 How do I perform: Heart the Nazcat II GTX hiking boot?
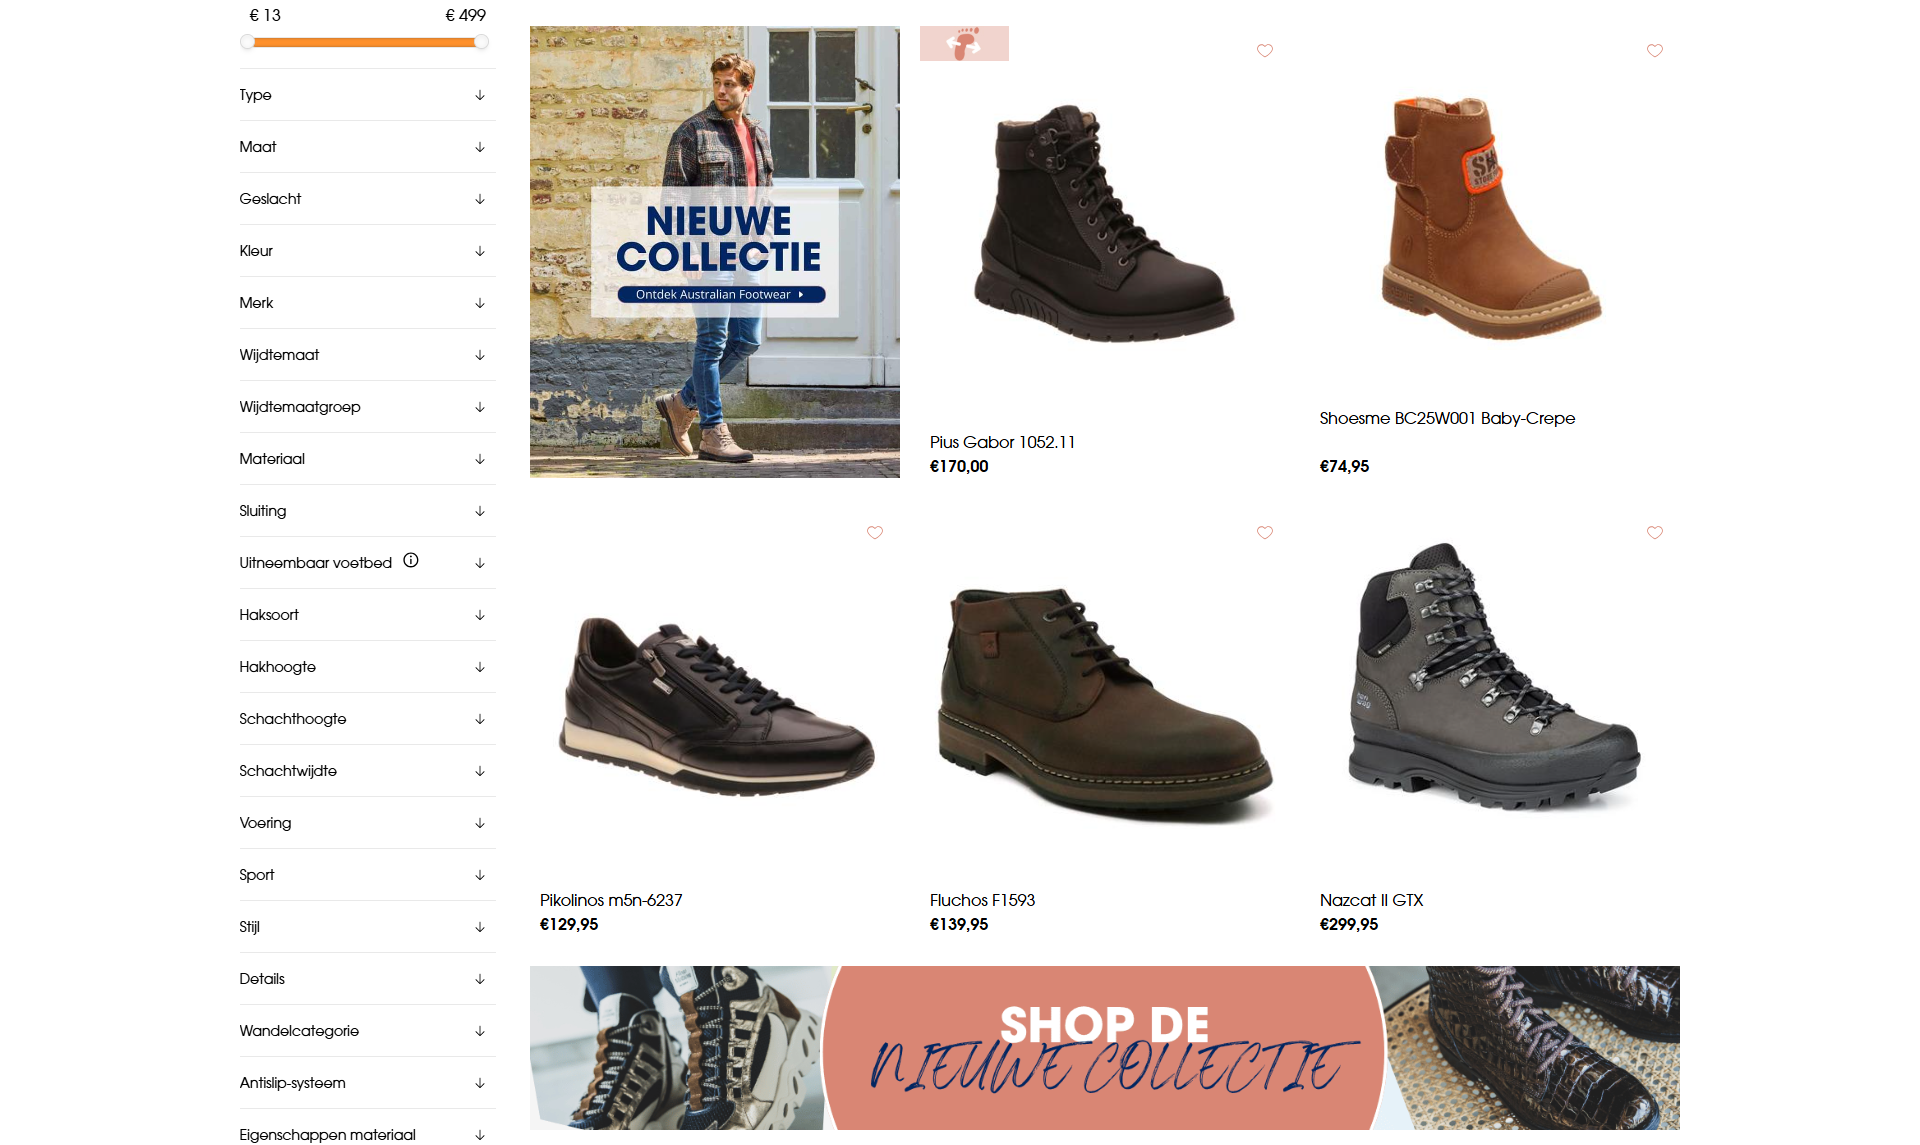tap(1655, 533)
